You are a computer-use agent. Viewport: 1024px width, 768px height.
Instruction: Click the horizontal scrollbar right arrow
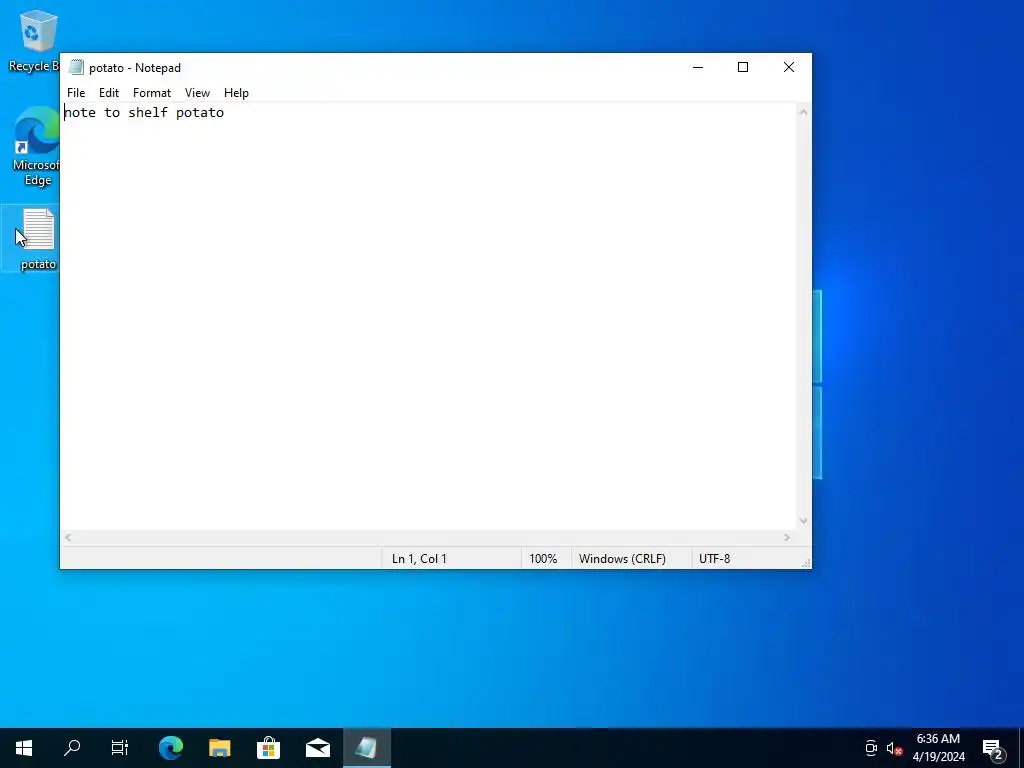pos(787,537)
